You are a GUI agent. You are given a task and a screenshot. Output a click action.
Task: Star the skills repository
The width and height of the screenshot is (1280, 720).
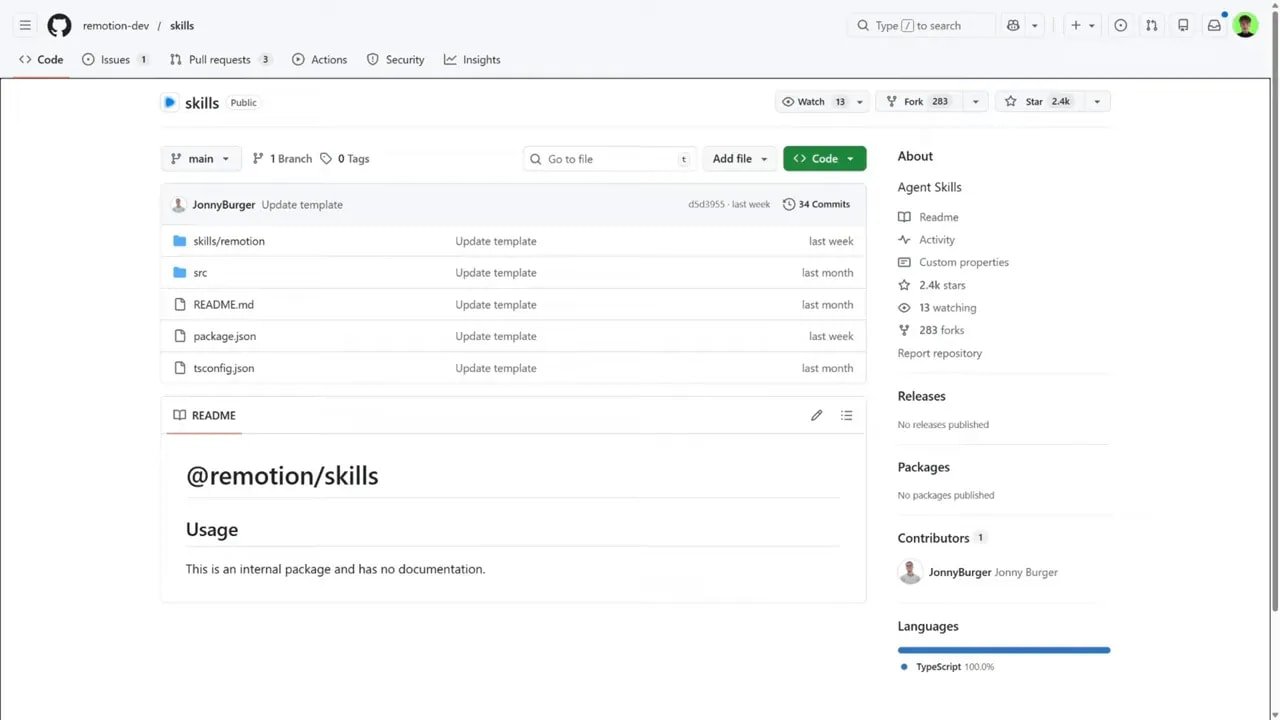click(1043, 101)
